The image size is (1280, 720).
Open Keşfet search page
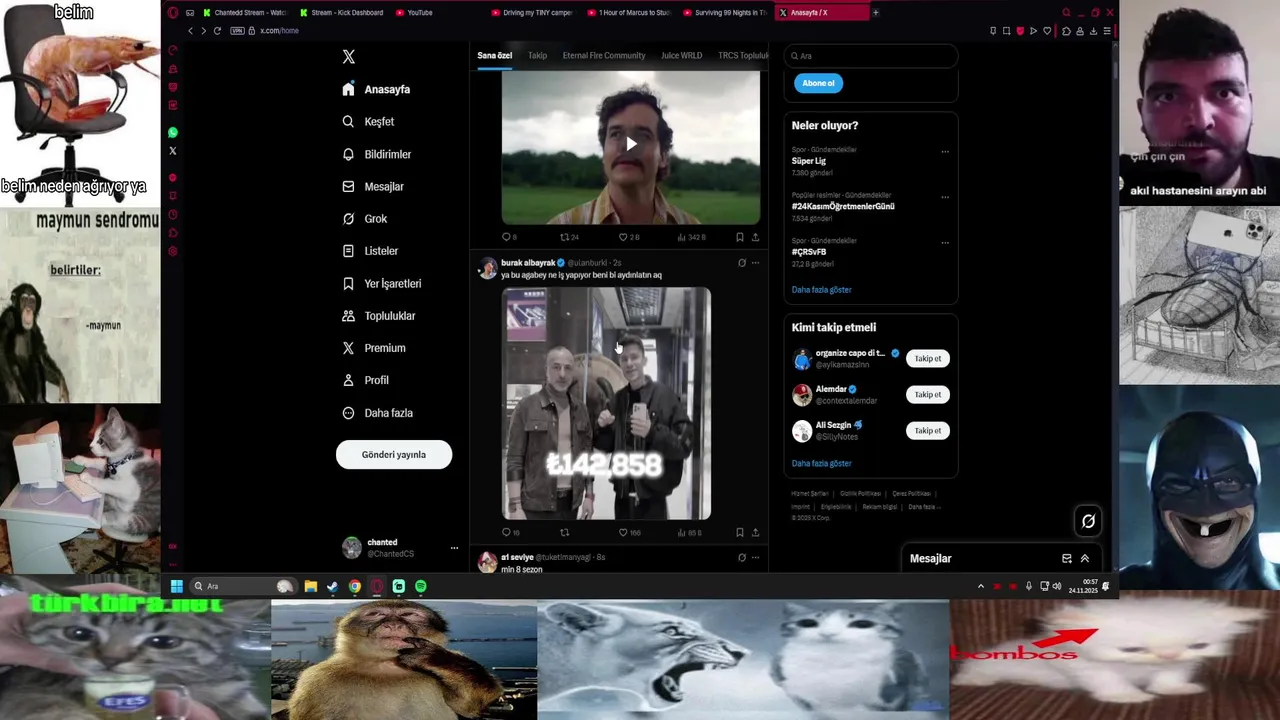click(x=368, y=121)
